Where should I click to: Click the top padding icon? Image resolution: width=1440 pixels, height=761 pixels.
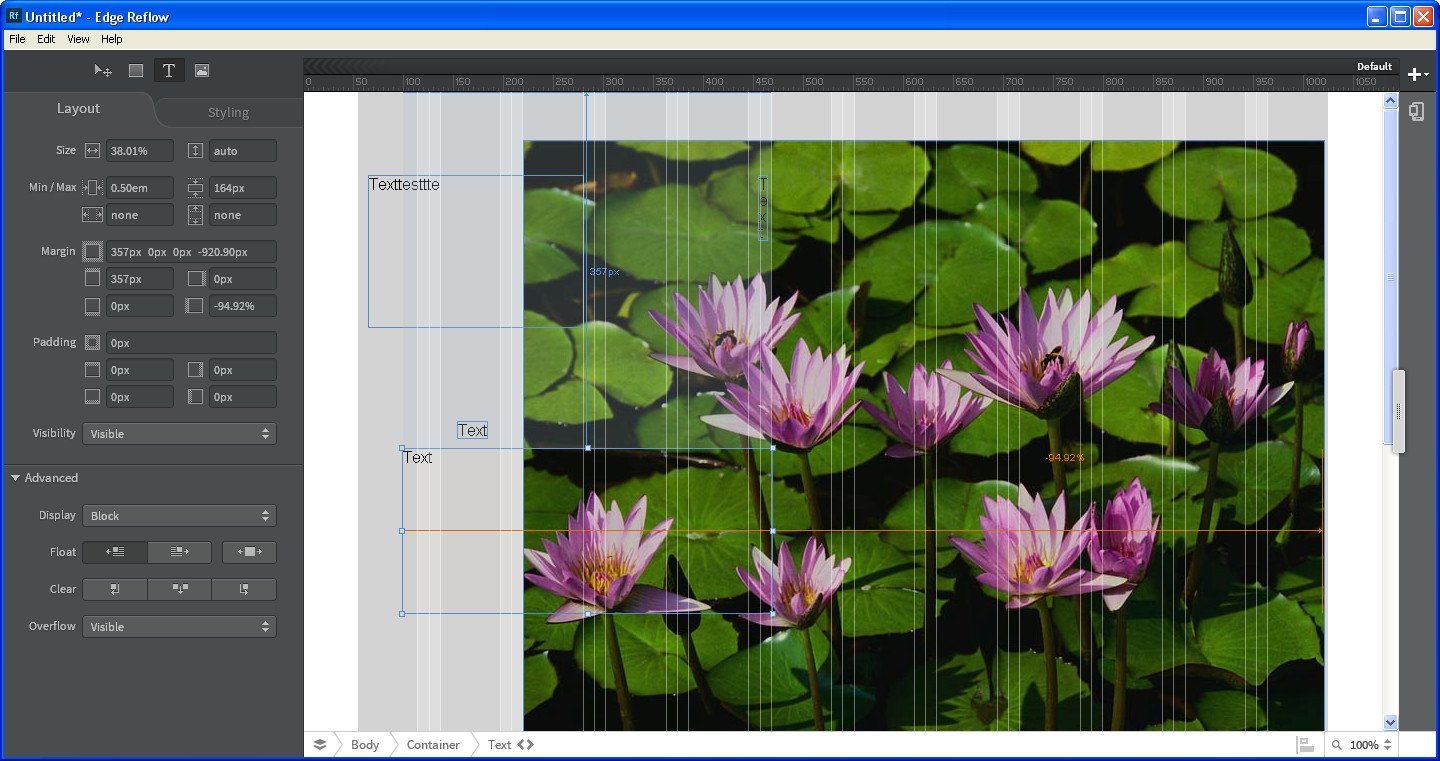93,370
